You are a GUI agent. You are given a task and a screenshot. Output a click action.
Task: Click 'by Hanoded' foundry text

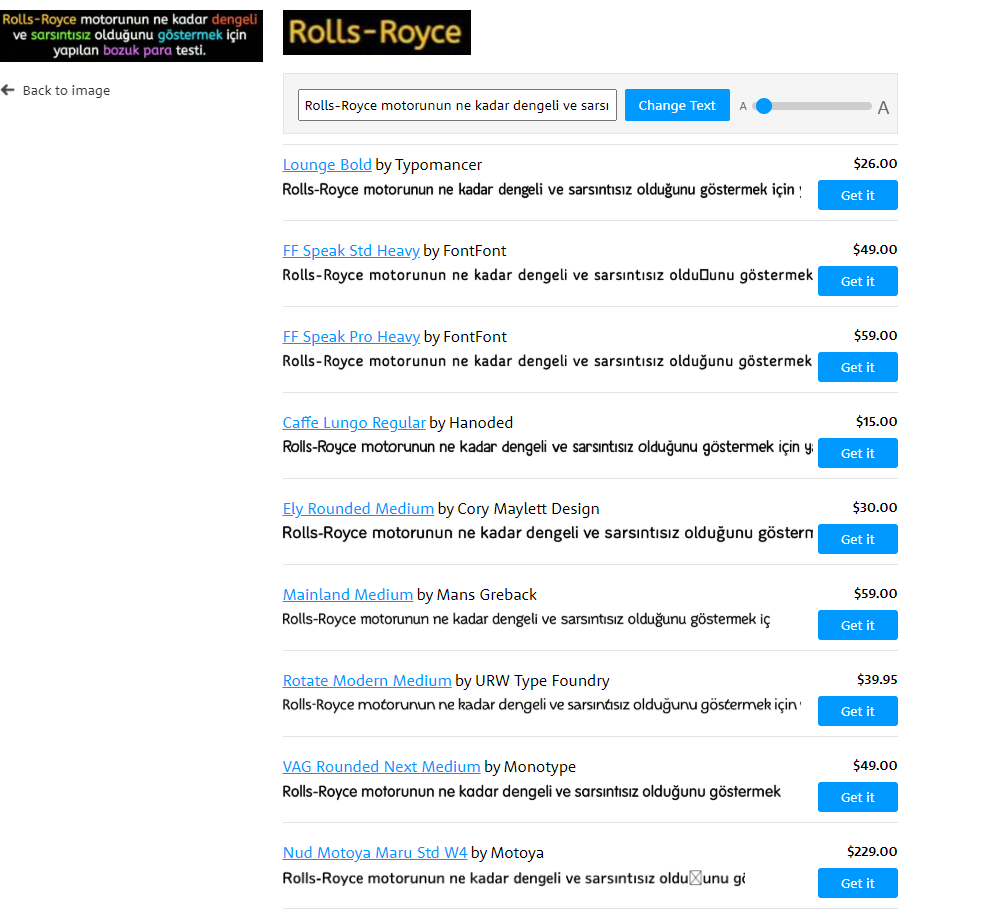tap(471, 422)
